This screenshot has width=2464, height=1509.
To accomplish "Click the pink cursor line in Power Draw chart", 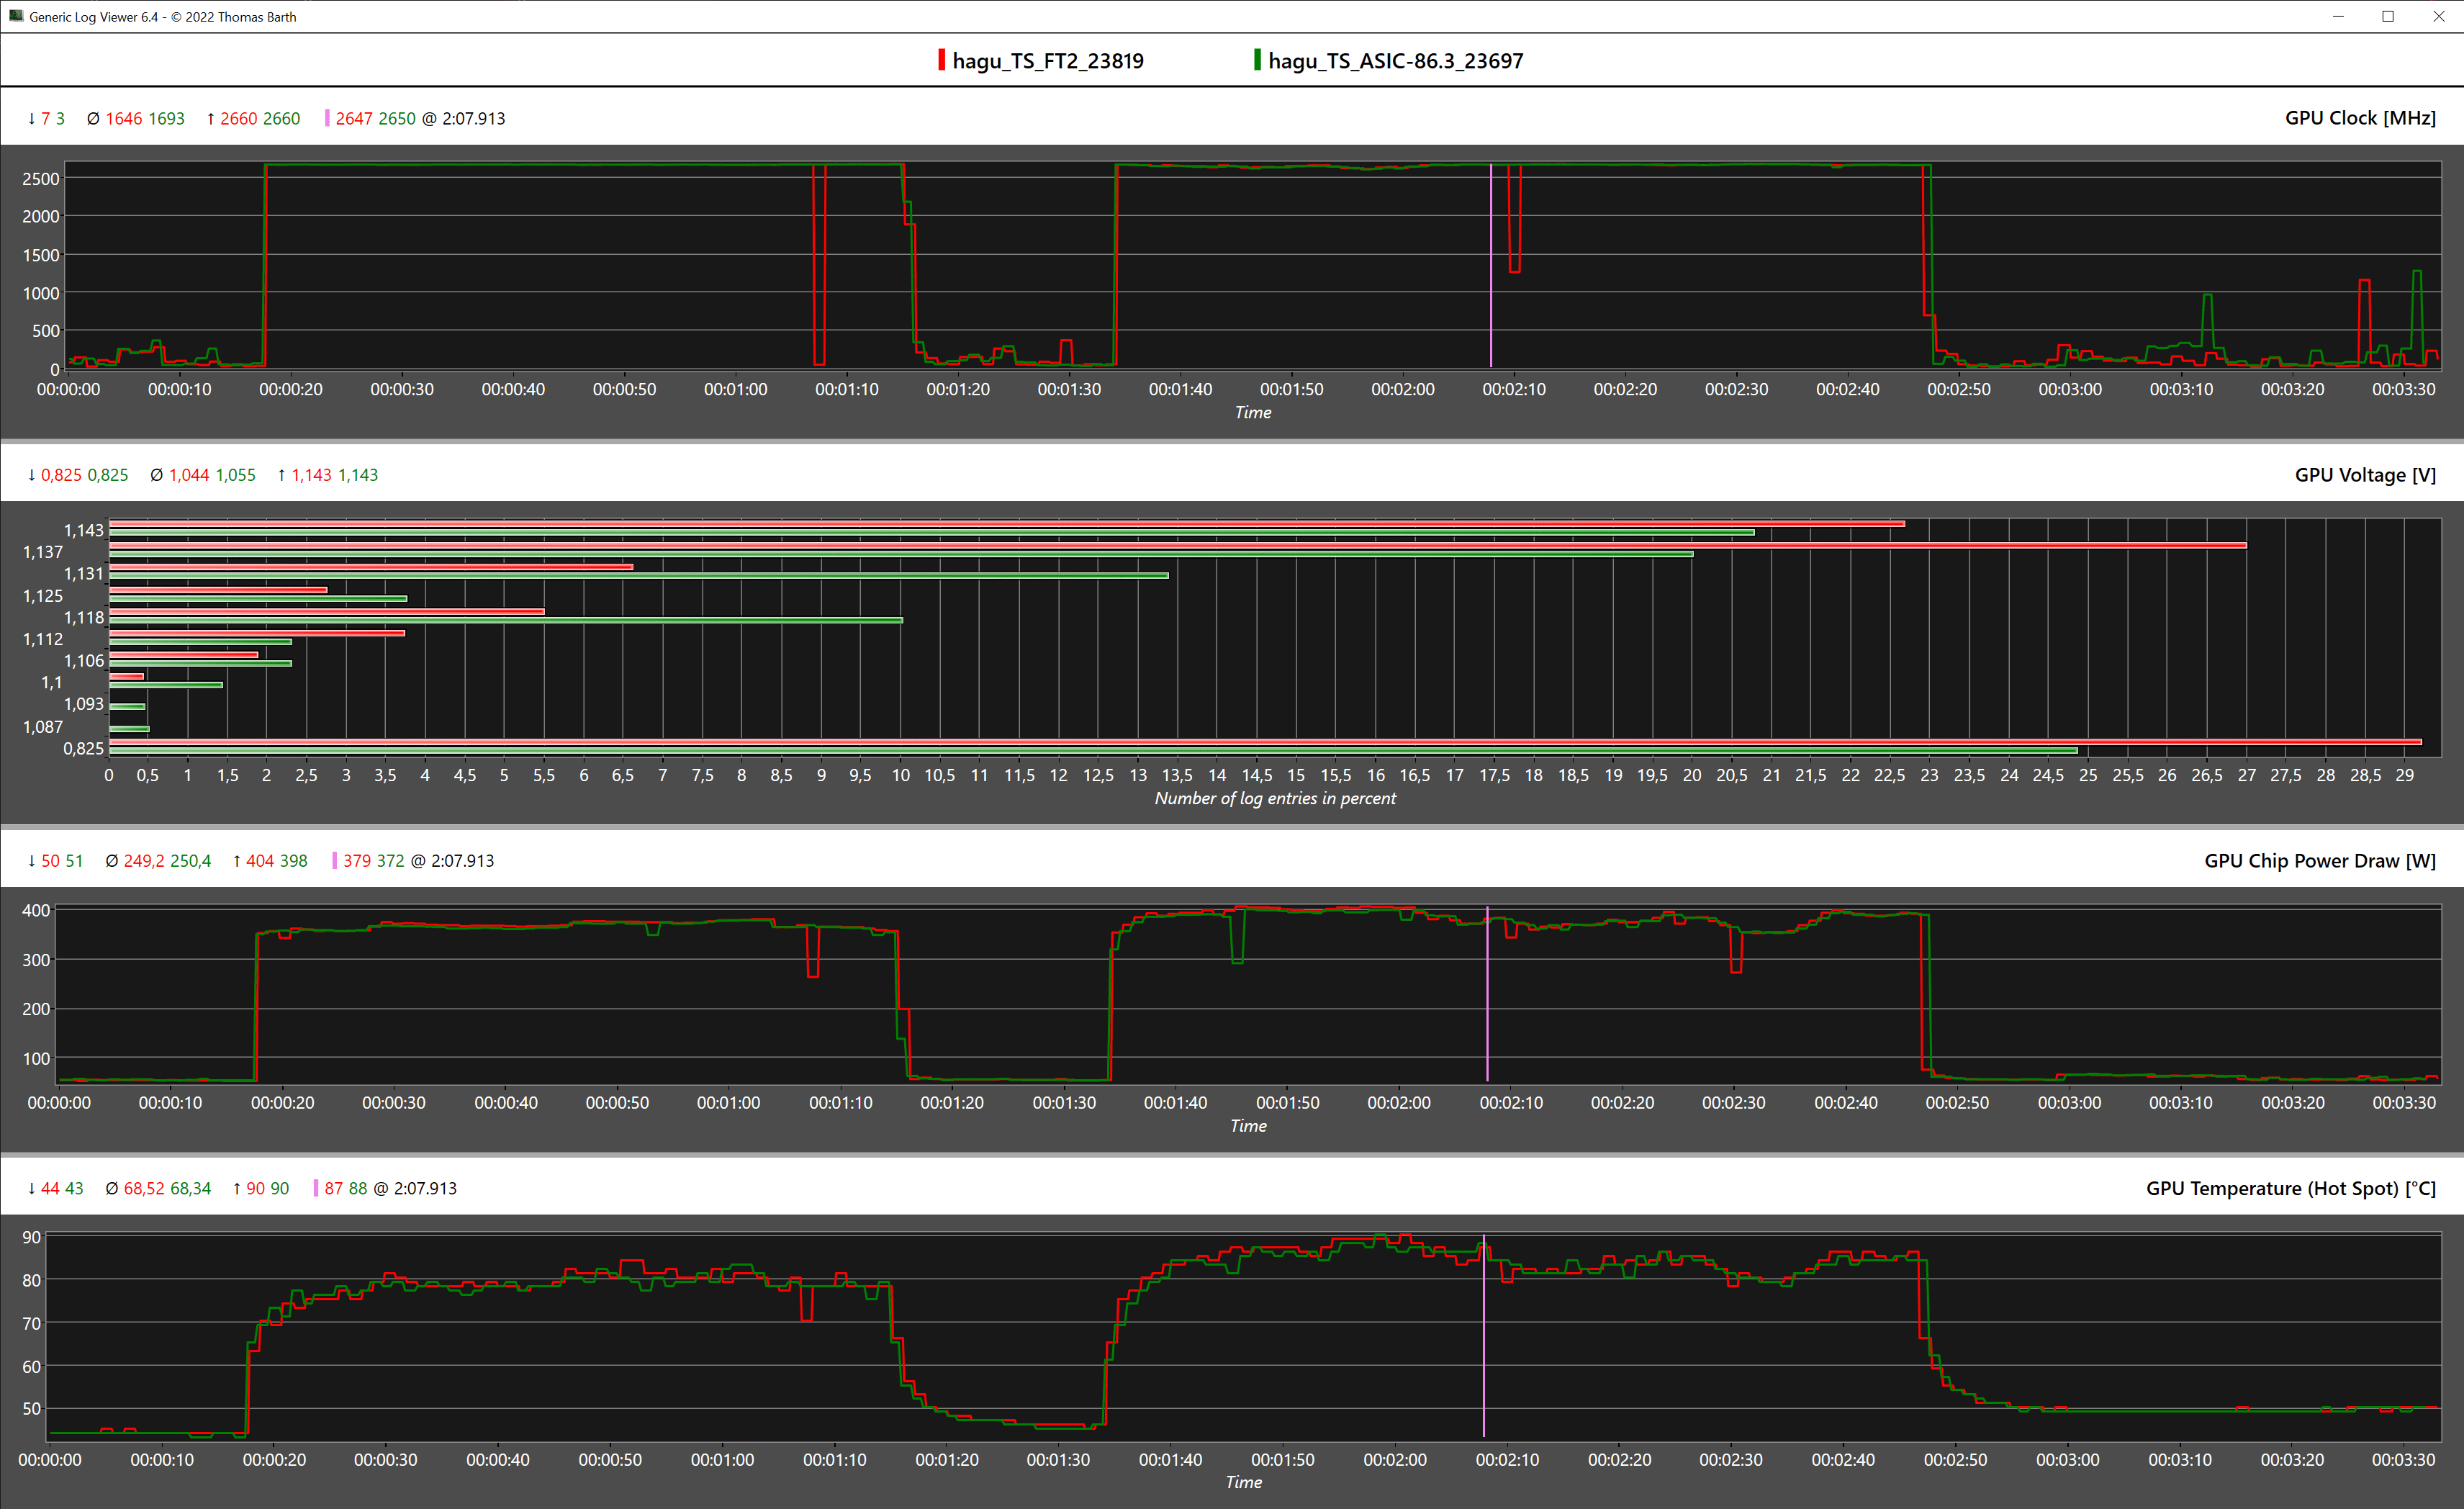I will [x=1487, y=993].
